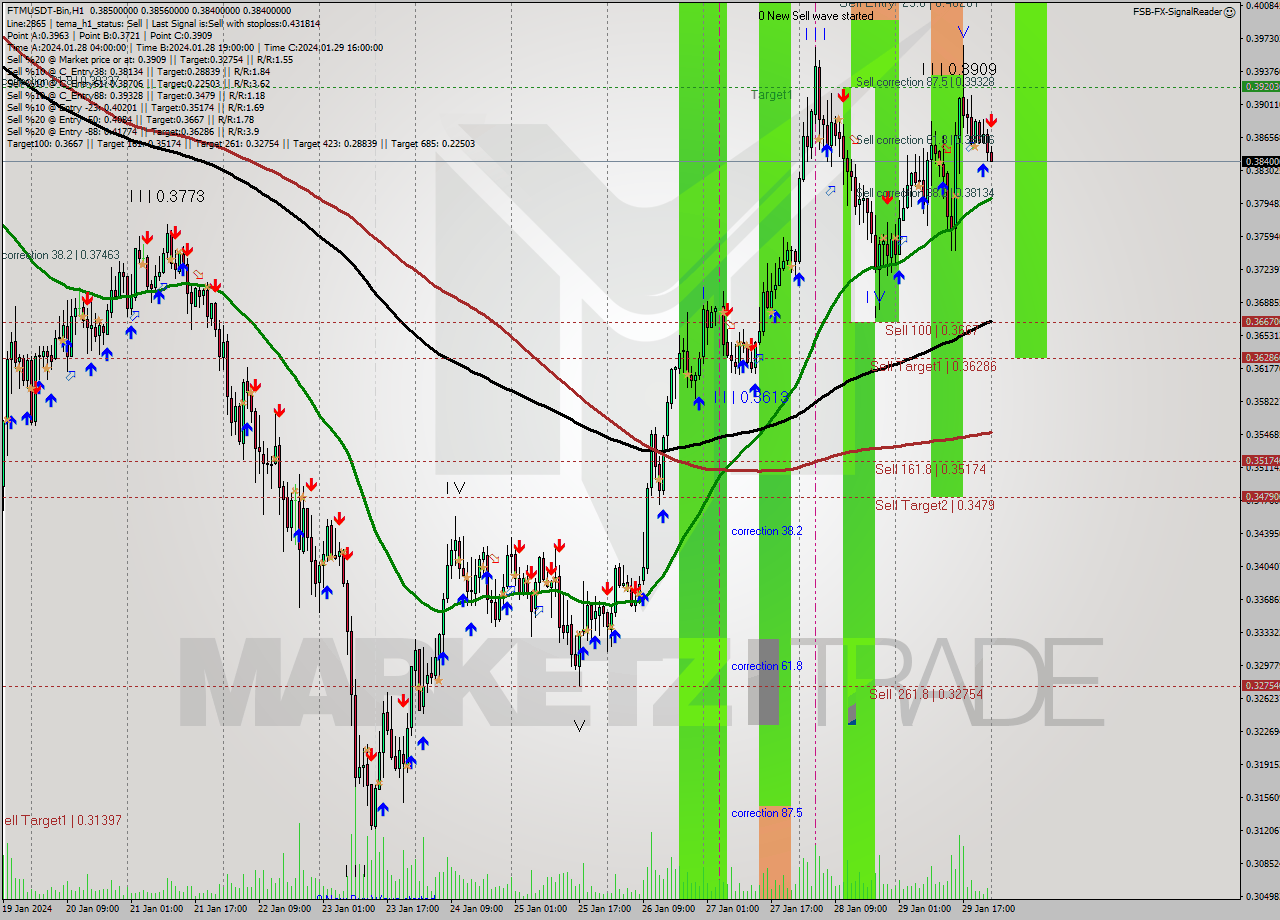Select the green 'Target1' label
Screen dimensions: 1280x920
click(771, 94)
